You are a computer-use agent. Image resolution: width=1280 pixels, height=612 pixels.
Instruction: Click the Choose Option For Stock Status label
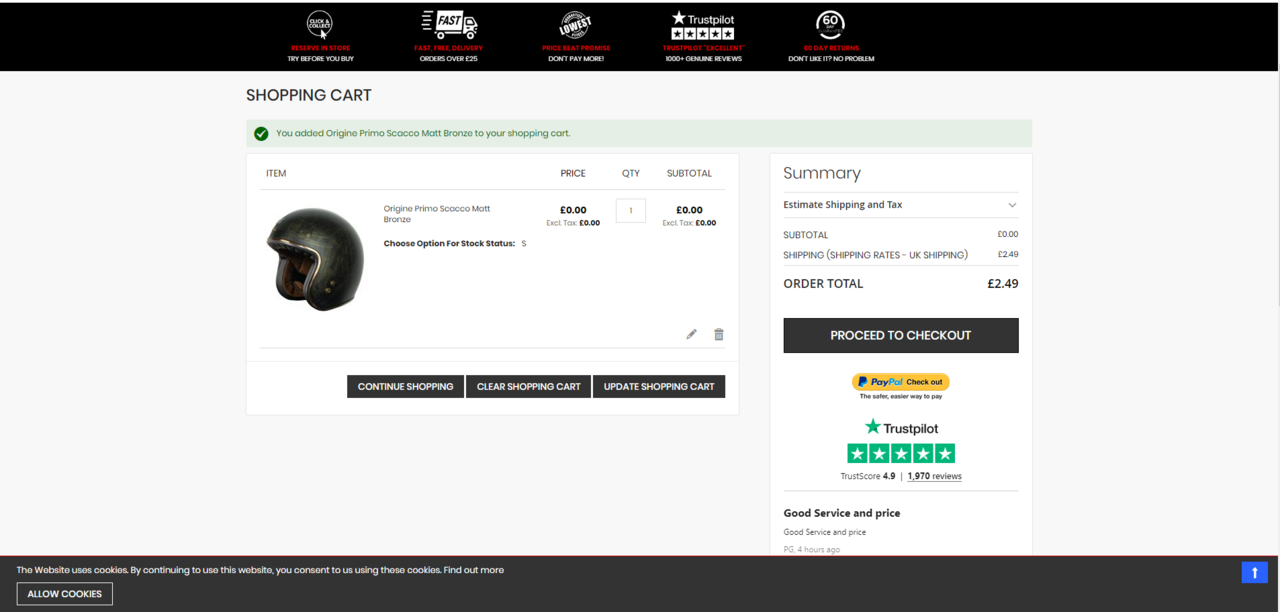(x=449, y=243)
